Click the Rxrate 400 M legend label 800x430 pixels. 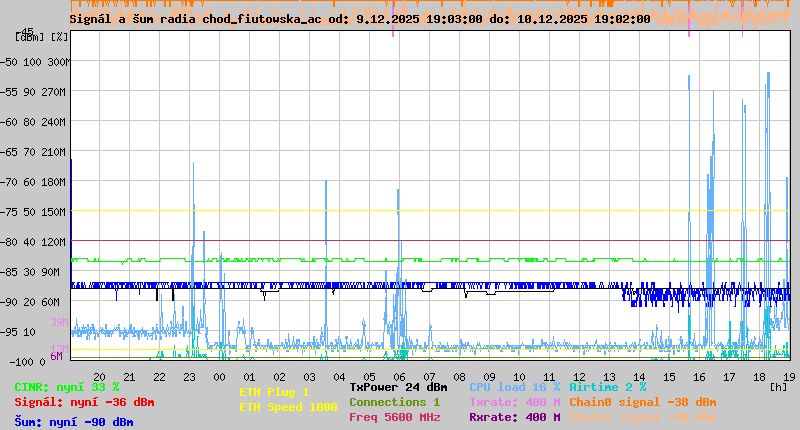514,417
